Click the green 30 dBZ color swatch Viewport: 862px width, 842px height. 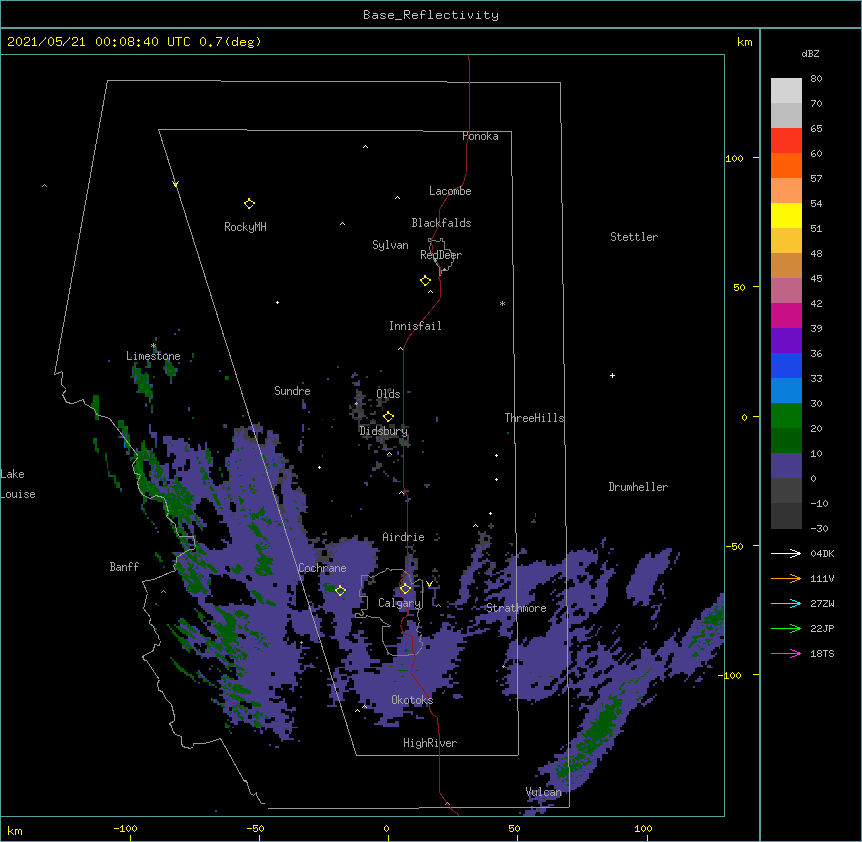coord(786,416)
